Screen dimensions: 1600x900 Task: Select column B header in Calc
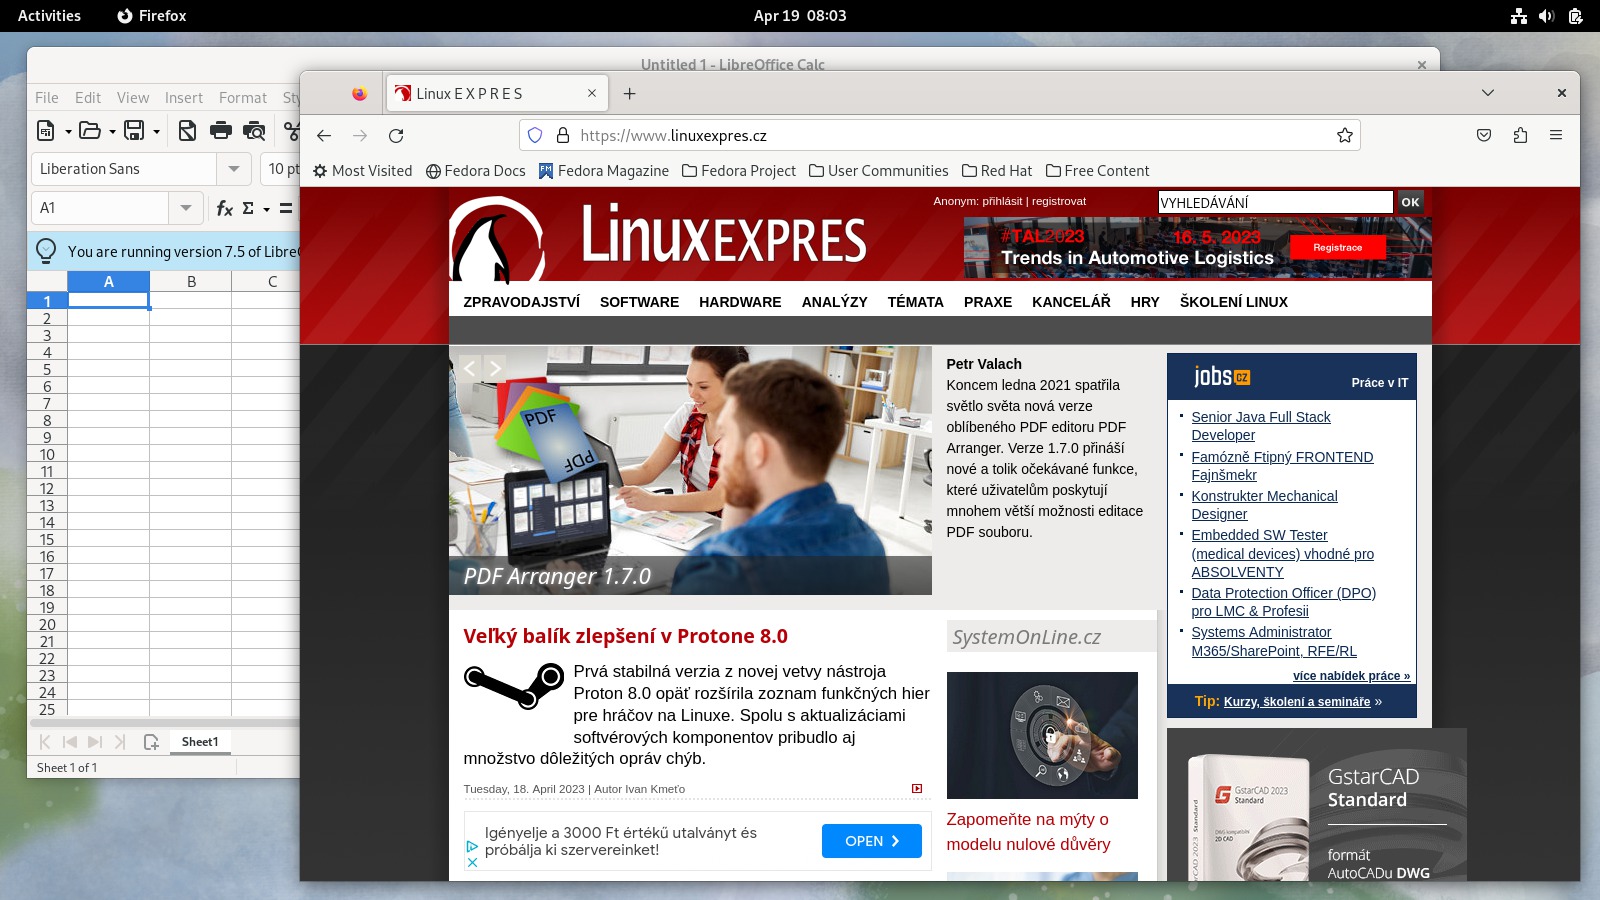(x=191, y=282)
